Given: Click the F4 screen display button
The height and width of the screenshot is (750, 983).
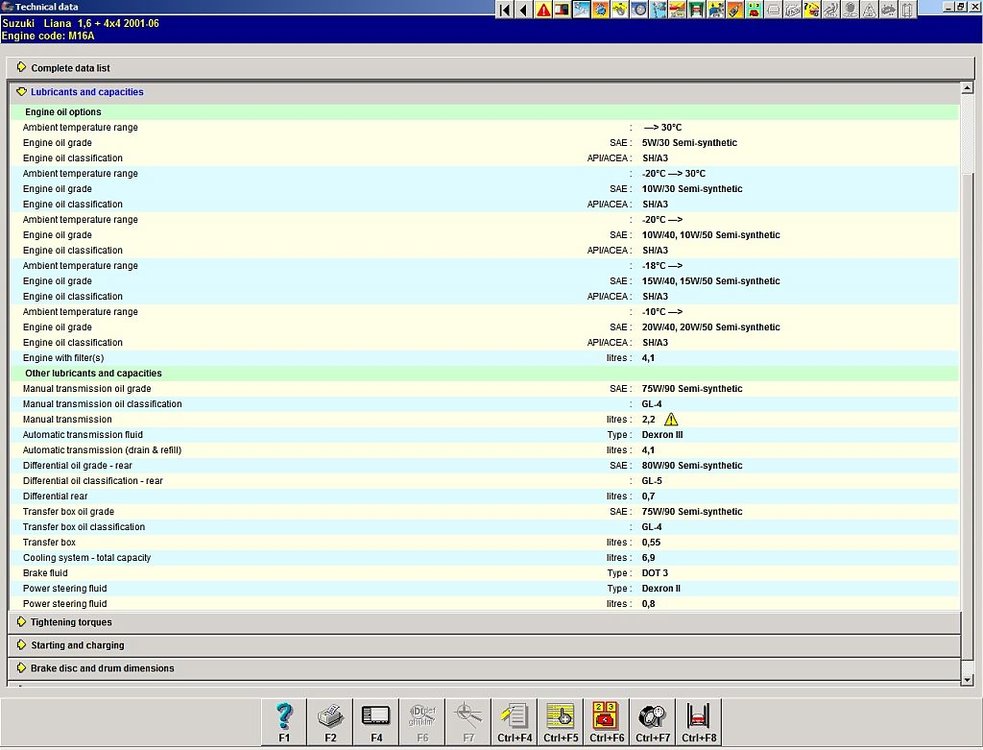Looking at the screenshot, I should pyautogui.click(x=376, y=722).
